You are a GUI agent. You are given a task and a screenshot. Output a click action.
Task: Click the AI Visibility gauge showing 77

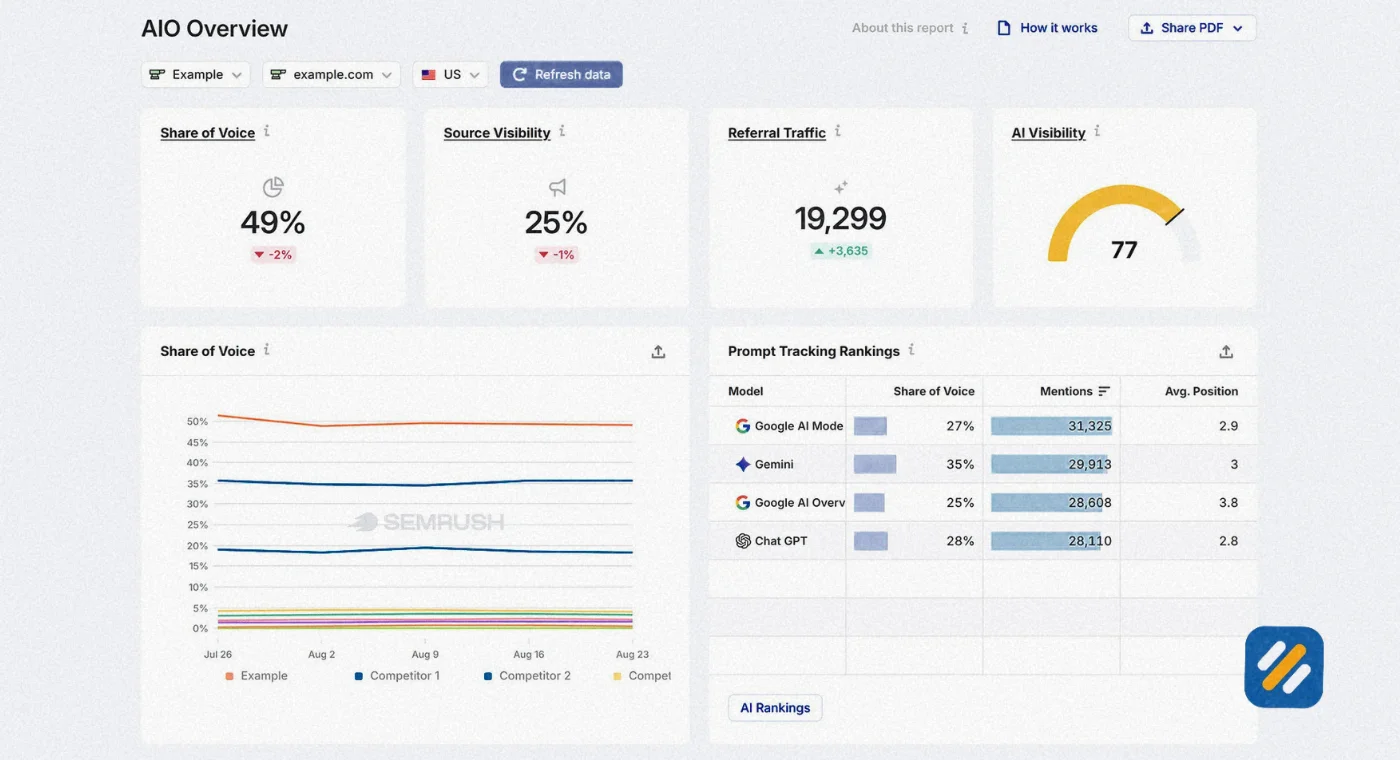(1123, 224)
